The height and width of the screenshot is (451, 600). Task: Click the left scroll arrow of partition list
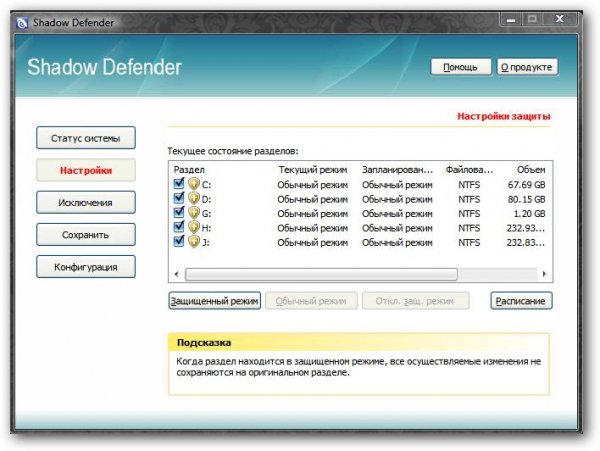[176, 274]
